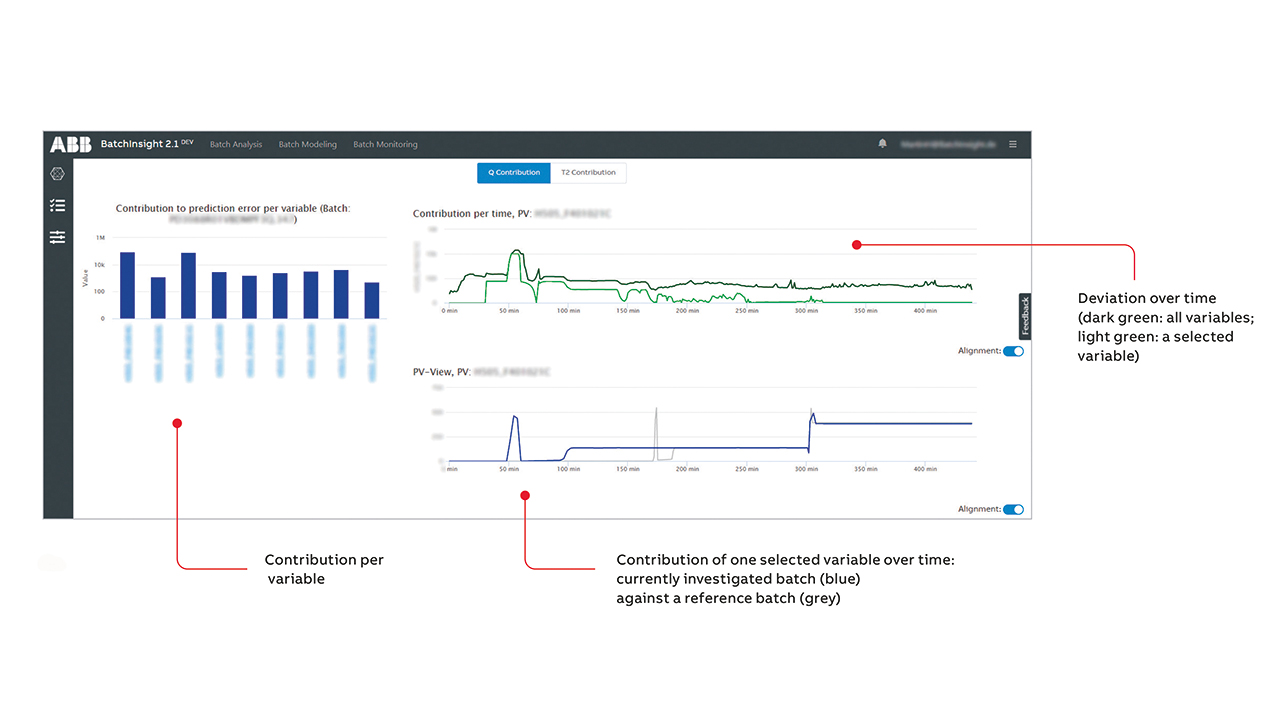Click '200 min' label on the PV-View chart
1280x720 pixels.
(x=687, y=468)
